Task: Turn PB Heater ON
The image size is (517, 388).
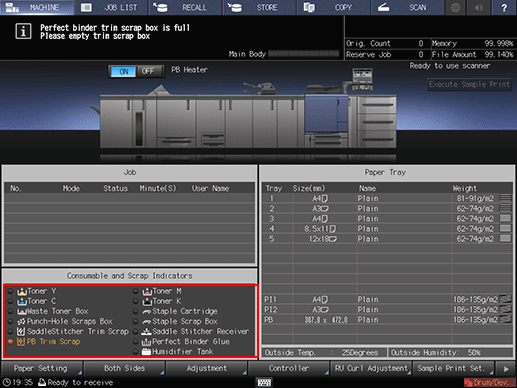Action: tap(123, 71)
